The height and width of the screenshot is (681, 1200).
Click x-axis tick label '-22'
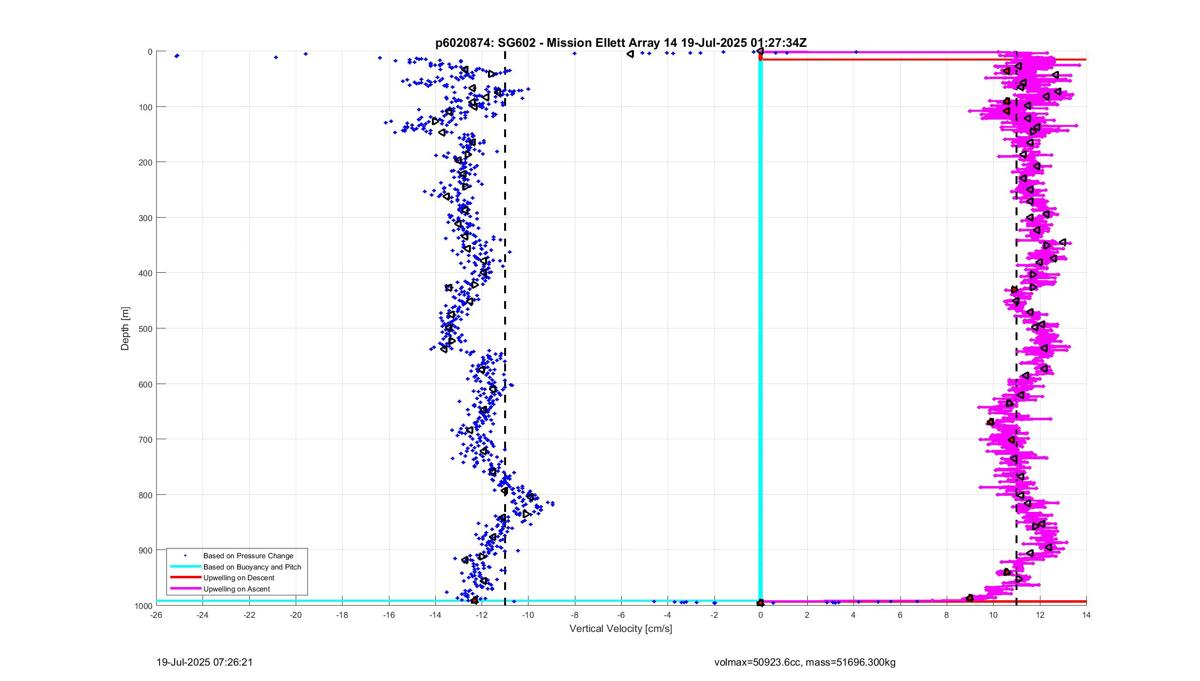(249, 615)
